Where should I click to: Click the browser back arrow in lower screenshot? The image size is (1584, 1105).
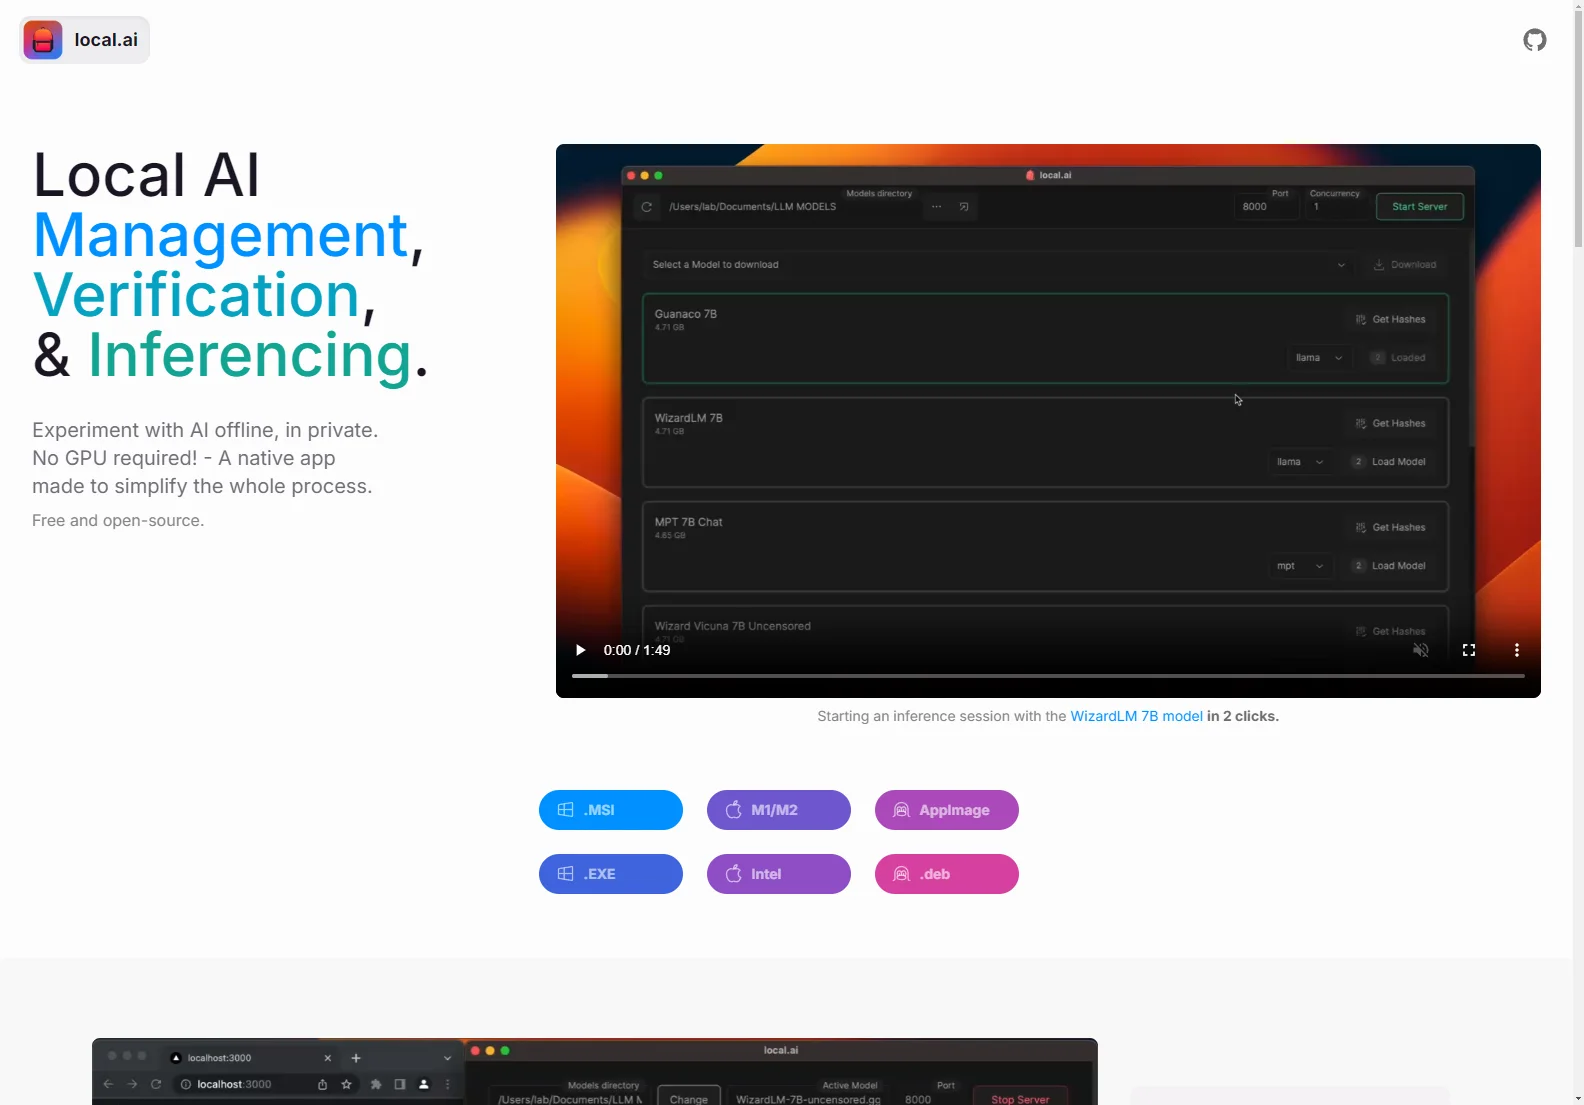coord(109,1085)
